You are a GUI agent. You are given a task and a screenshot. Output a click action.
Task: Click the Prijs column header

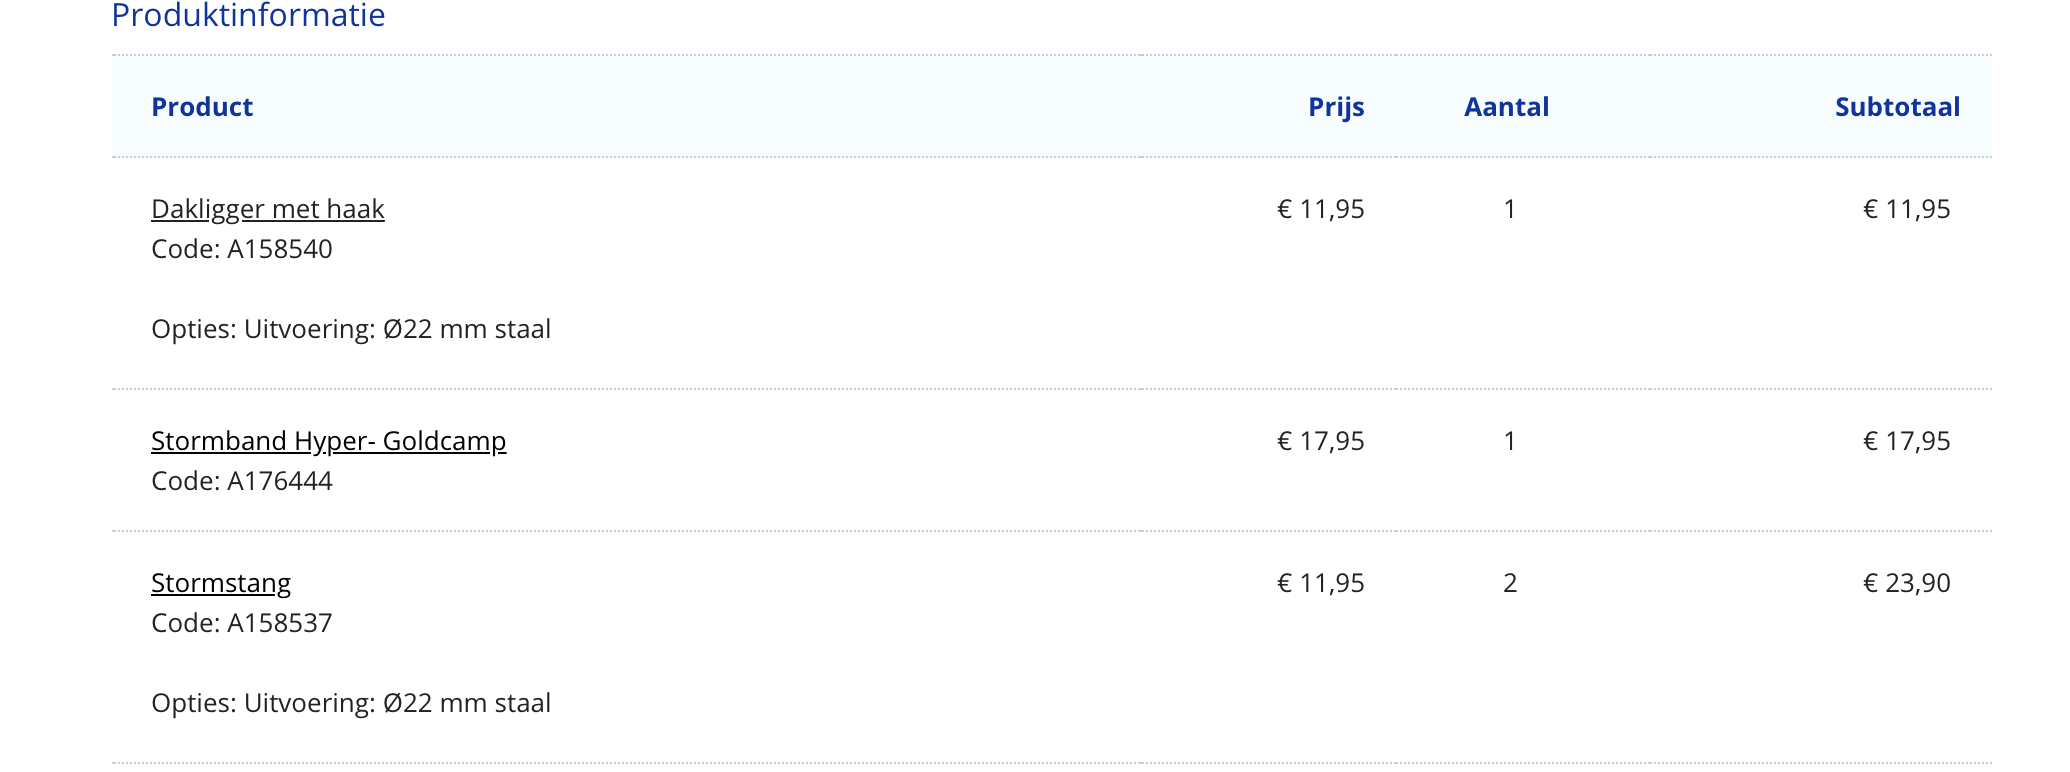point(1336,107)
